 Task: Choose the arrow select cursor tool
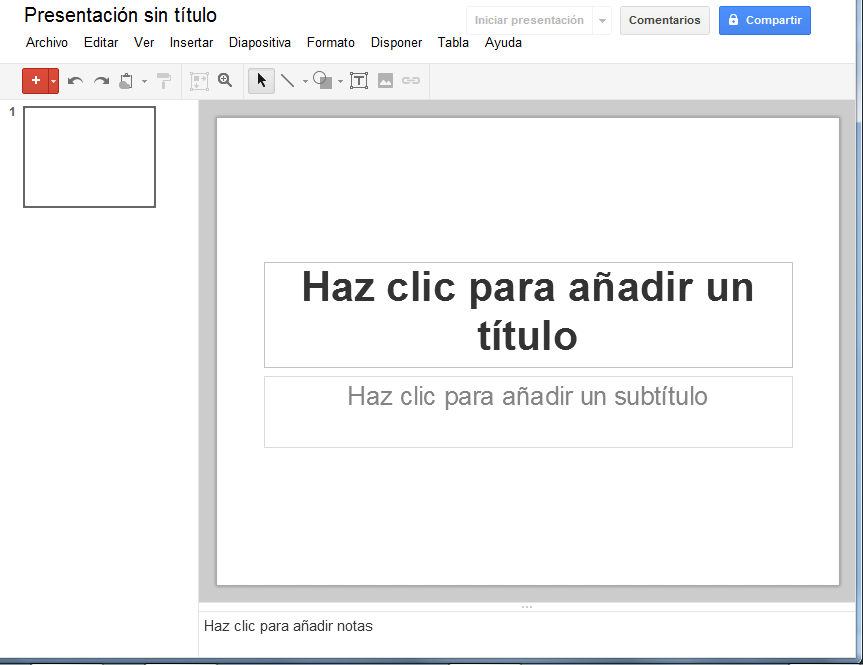click(261, 81)
